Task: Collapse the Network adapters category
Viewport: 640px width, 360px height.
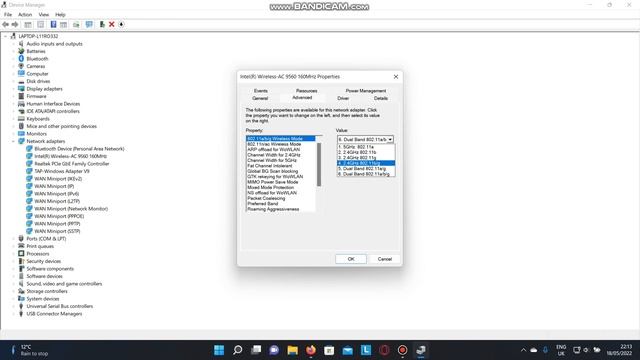Action: tap(13, 141)
